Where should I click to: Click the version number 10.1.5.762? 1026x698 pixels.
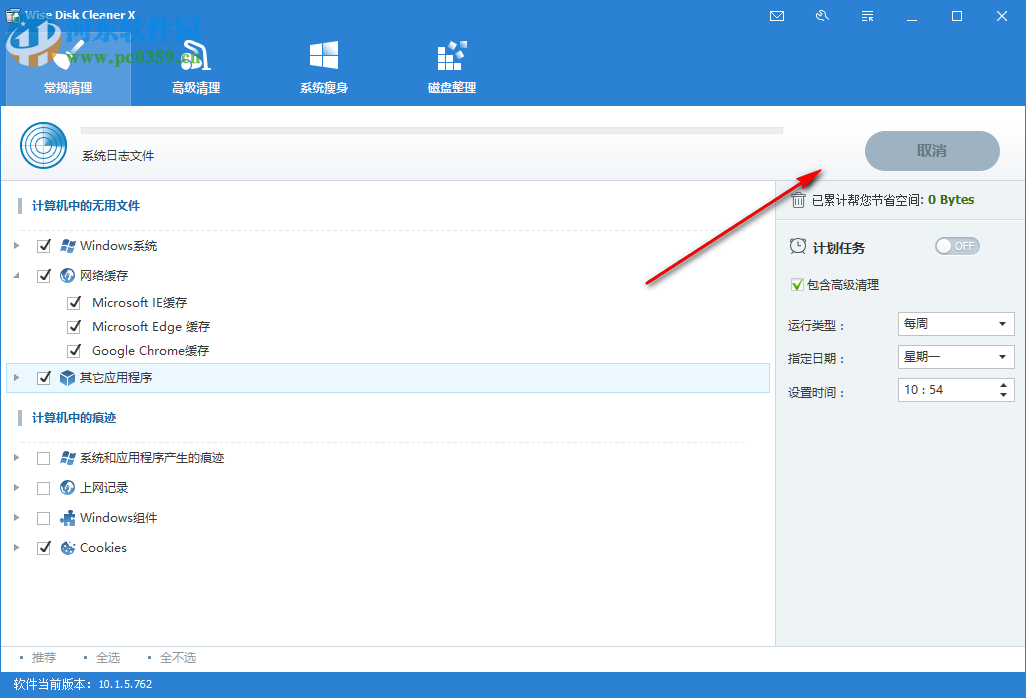125,684
